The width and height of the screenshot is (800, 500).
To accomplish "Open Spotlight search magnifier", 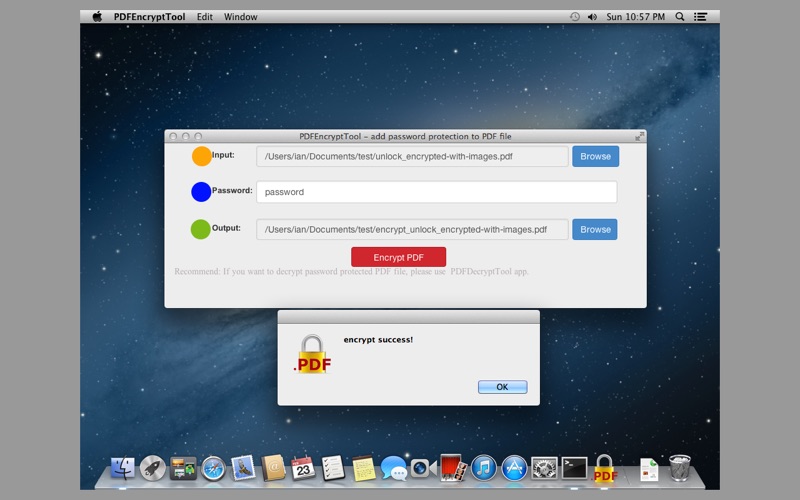I will coord(680,16).
